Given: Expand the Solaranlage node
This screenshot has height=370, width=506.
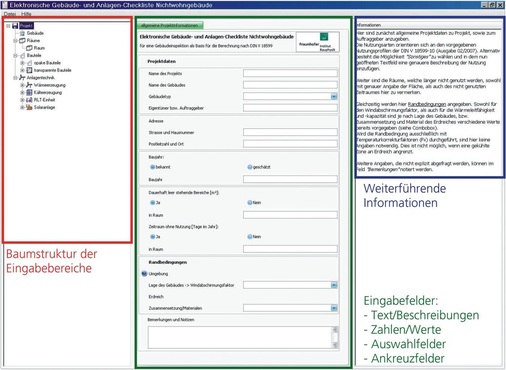Looking at the screenshot, I should tap(22, 107).
